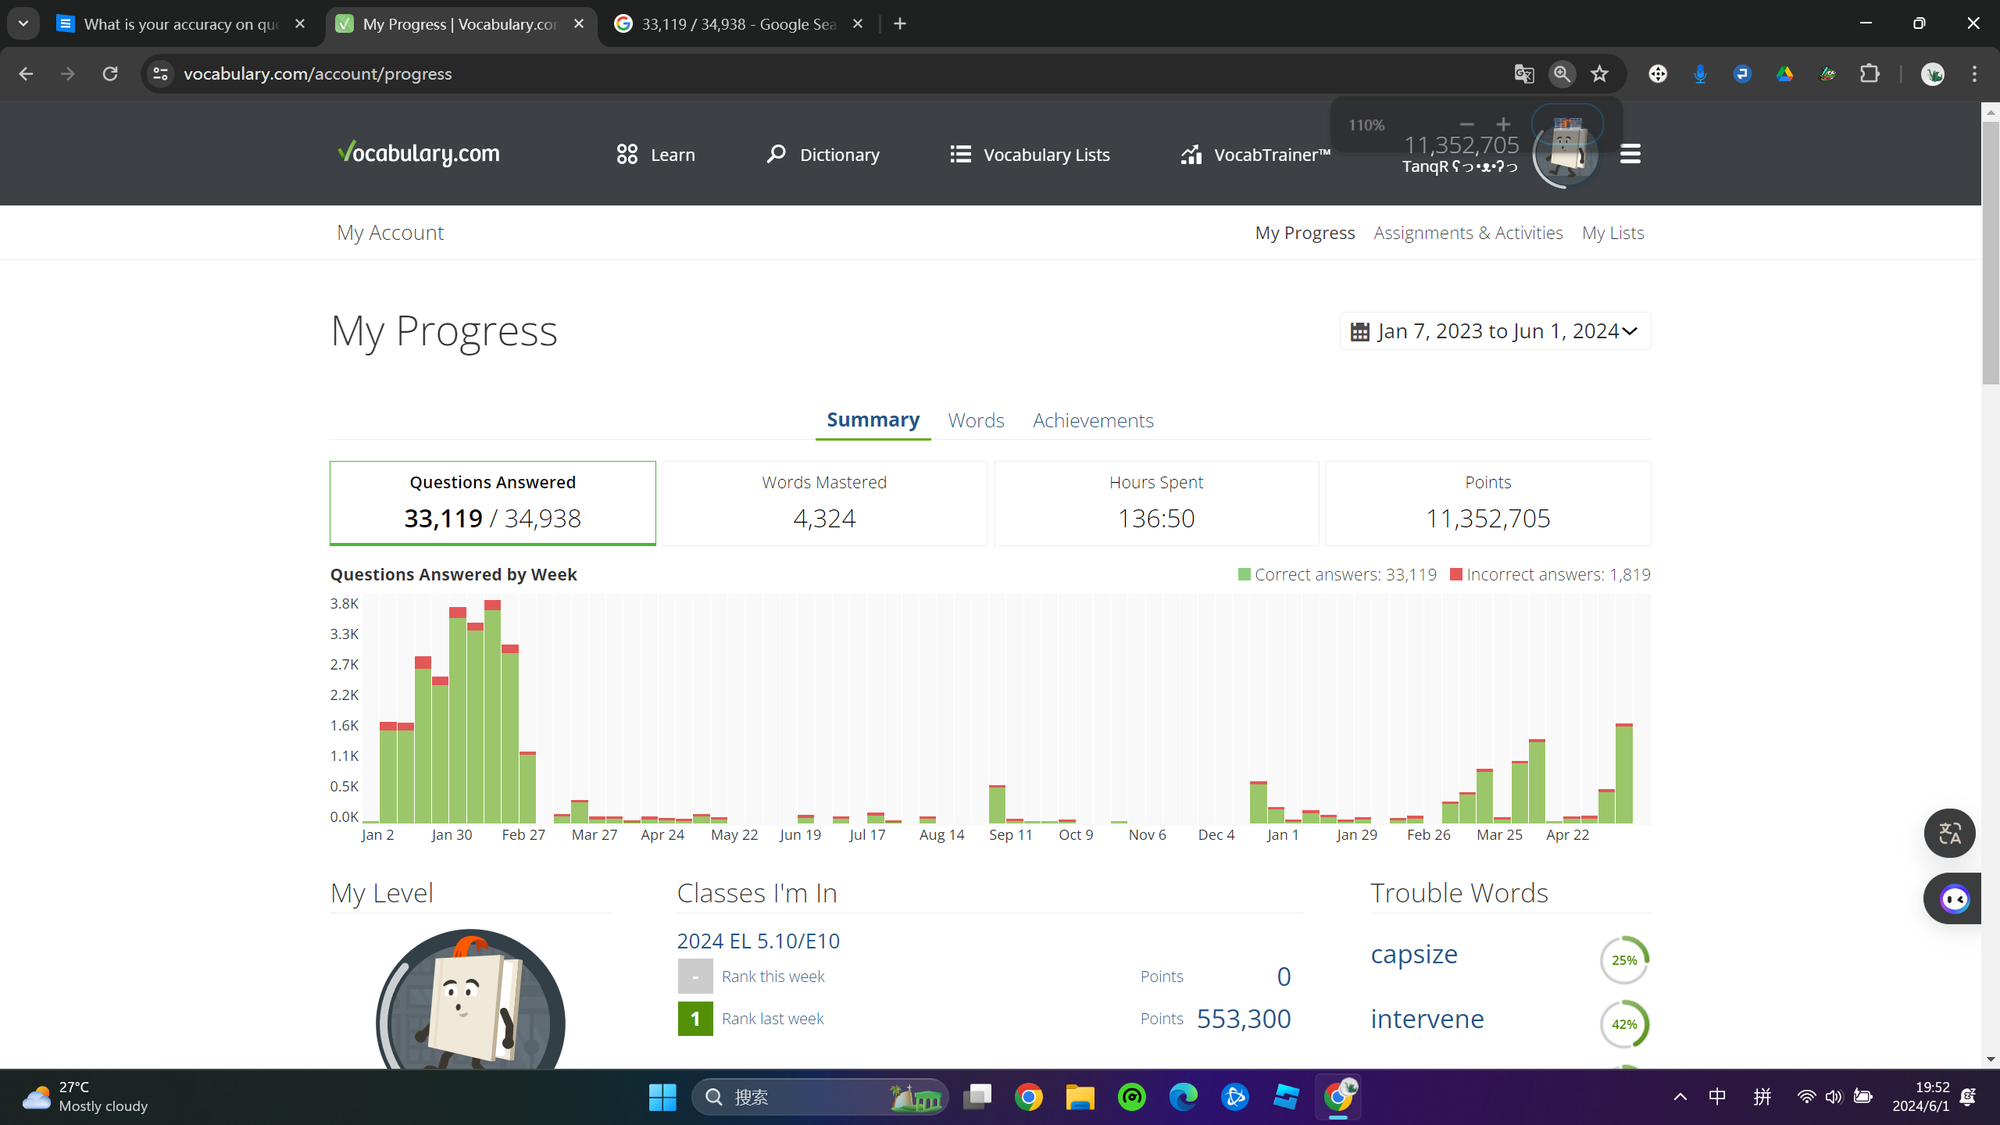Open the hamburger menu icon
The height and width of the screenshot is (1125, 2000).
1630,154
